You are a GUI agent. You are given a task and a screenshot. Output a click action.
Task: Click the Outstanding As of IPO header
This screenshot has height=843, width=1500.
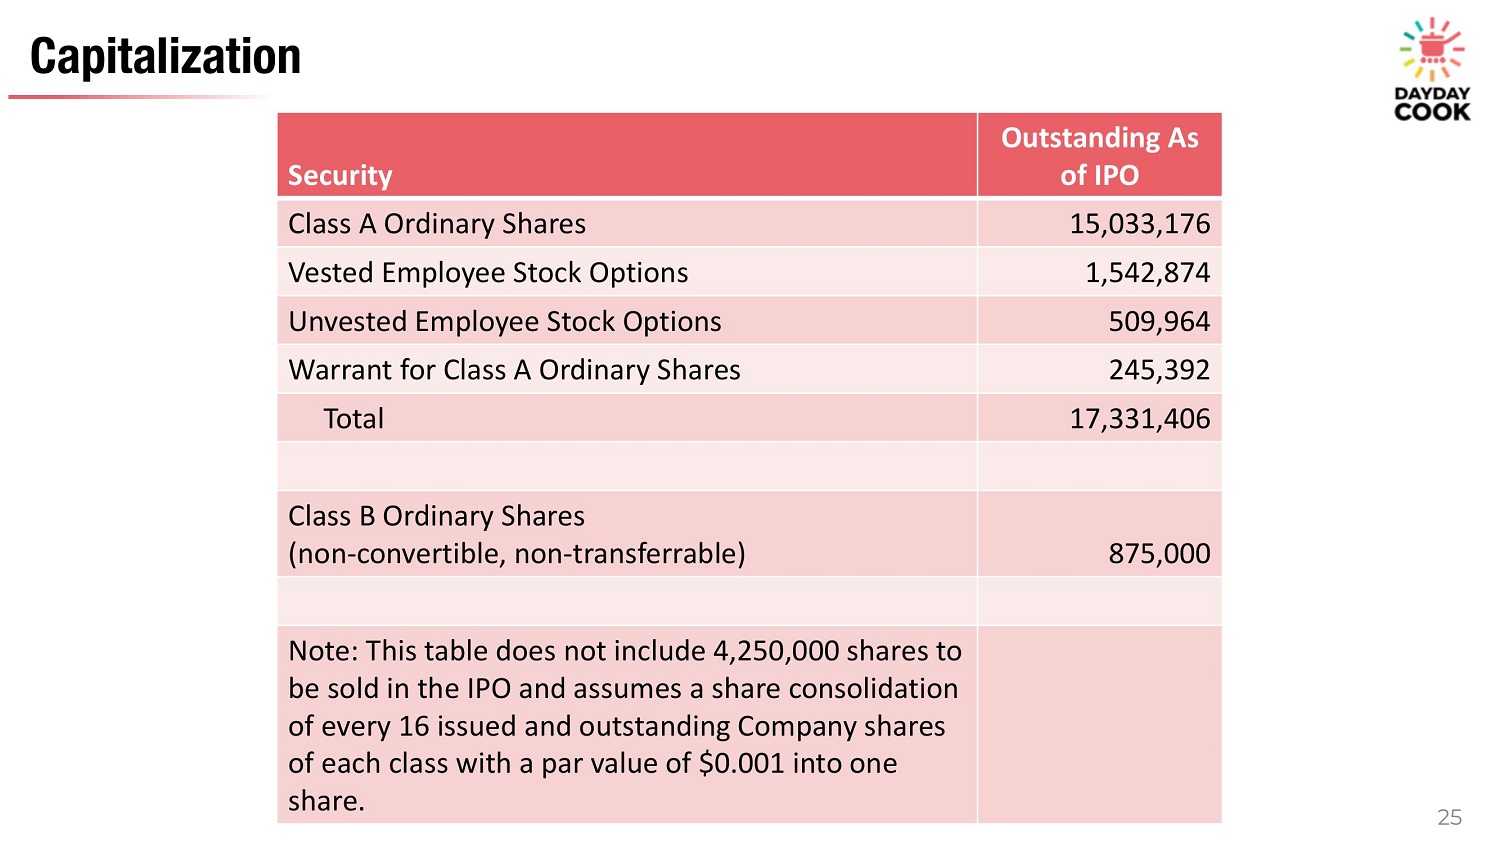(1099, 156)
